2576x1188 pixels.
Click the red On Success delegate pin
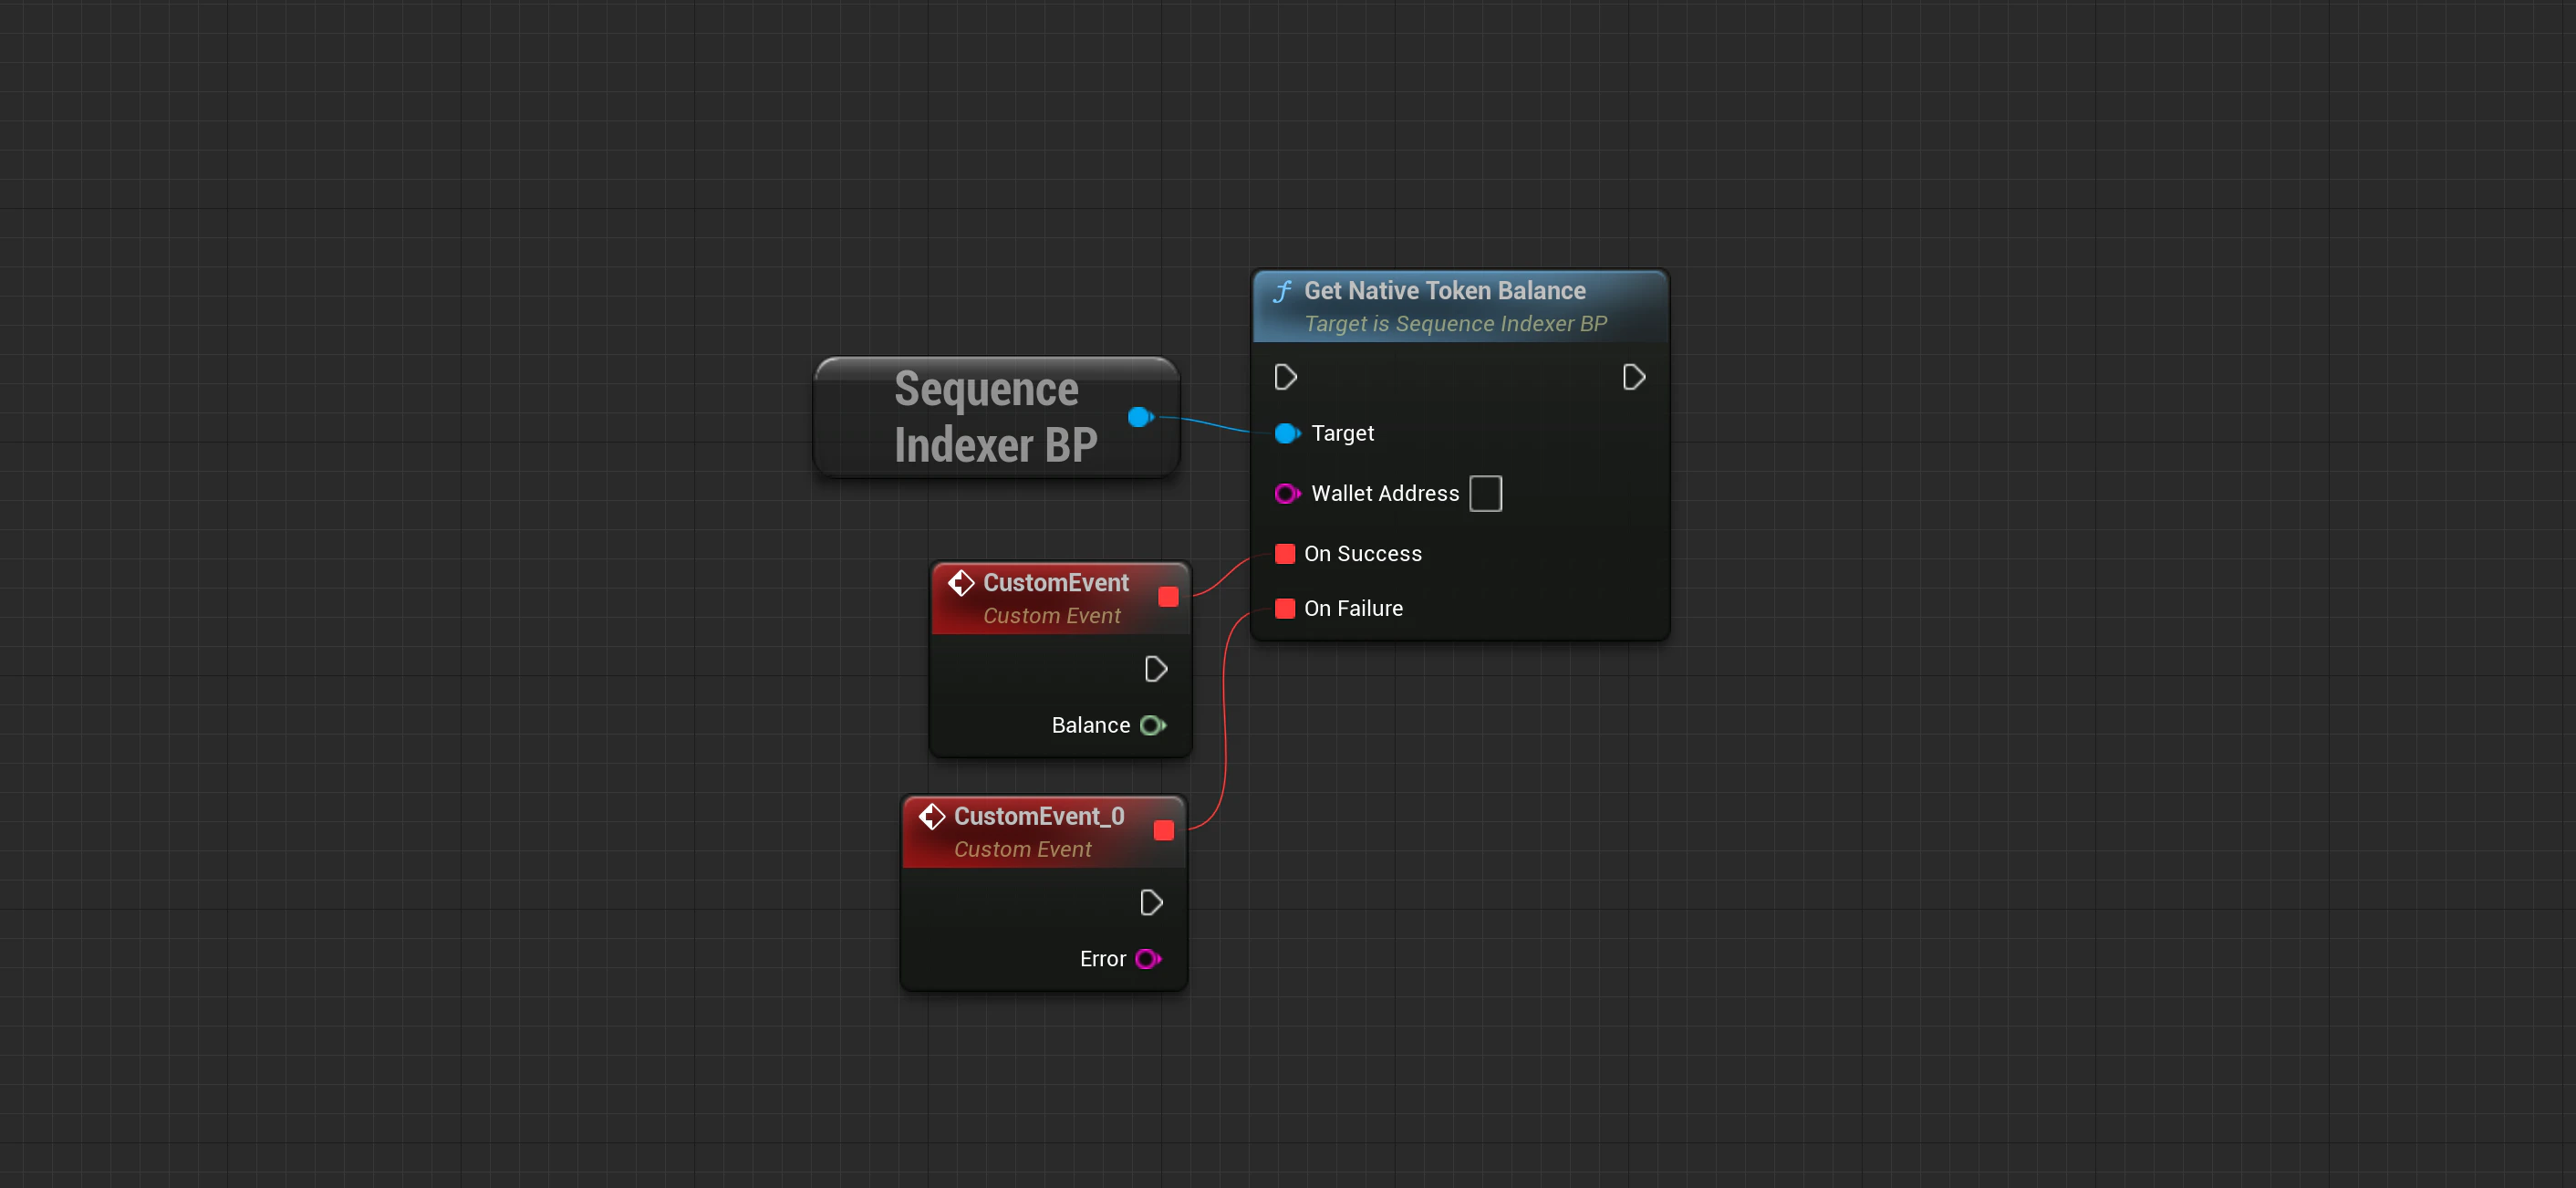pos(1285,554)
